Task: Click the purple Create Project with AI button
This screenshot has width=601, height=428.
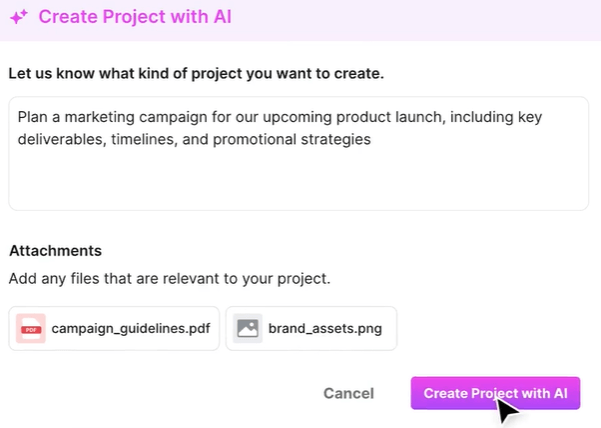Action: click(x=495, y=393)
